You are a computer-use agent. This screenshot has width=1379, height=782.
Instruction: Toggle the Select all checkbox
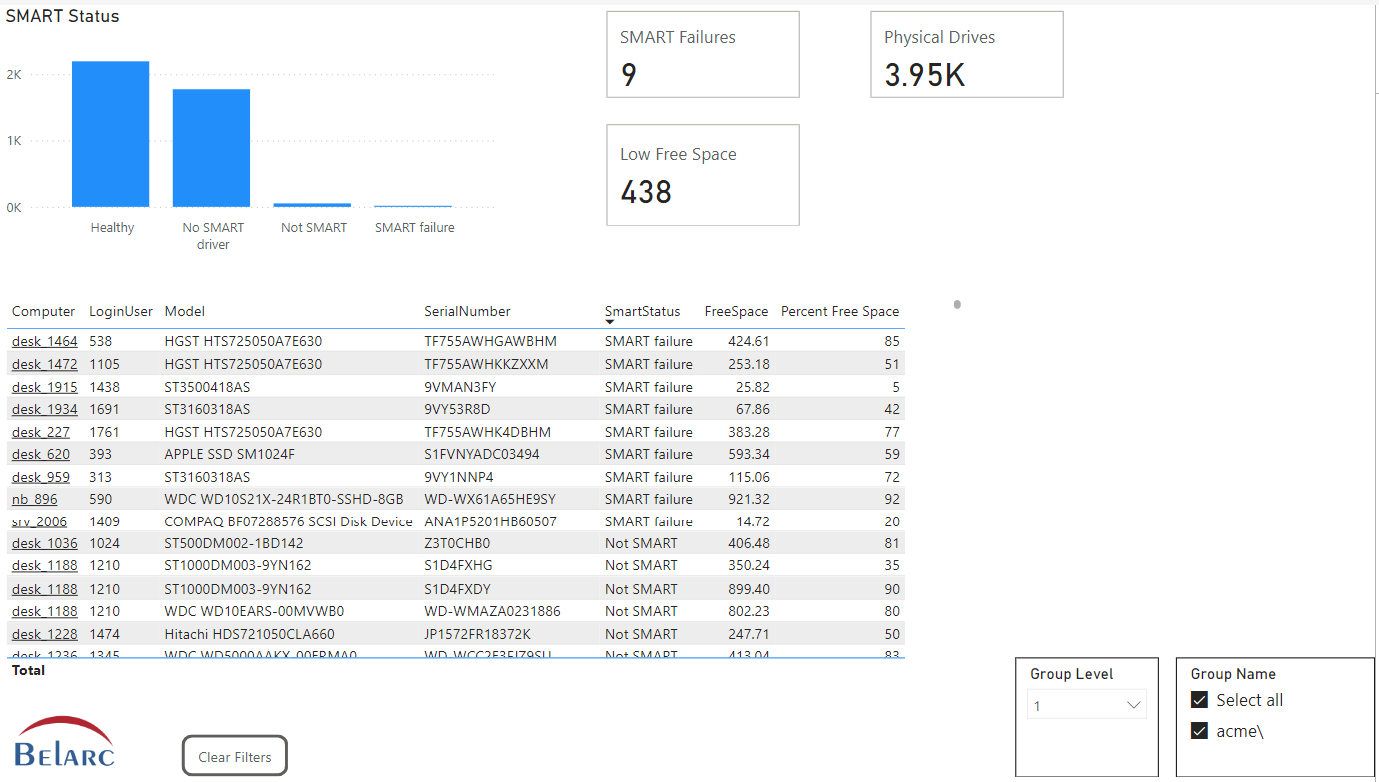(1200, 700)
